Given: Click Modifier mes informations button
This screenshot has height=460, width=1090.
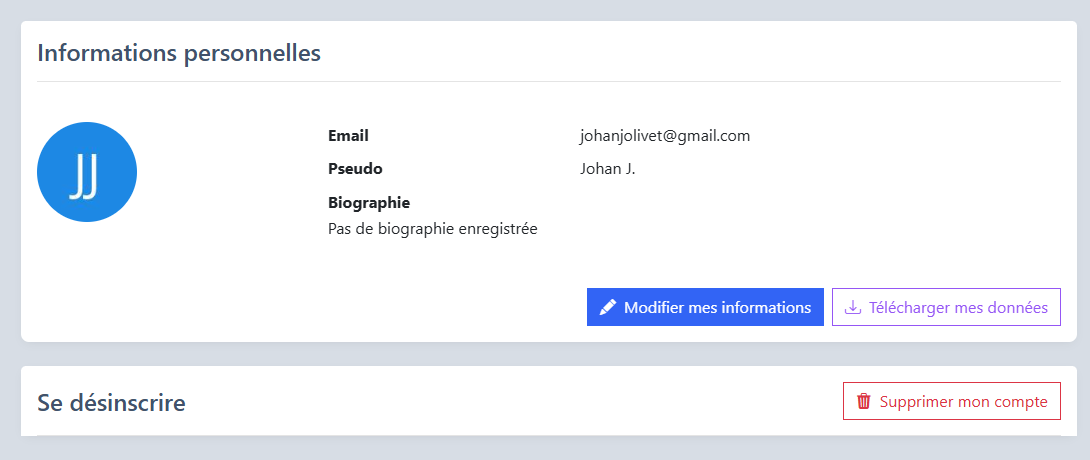Looking at the screenshot, I should pyautogui.click(x=705, y=307).
